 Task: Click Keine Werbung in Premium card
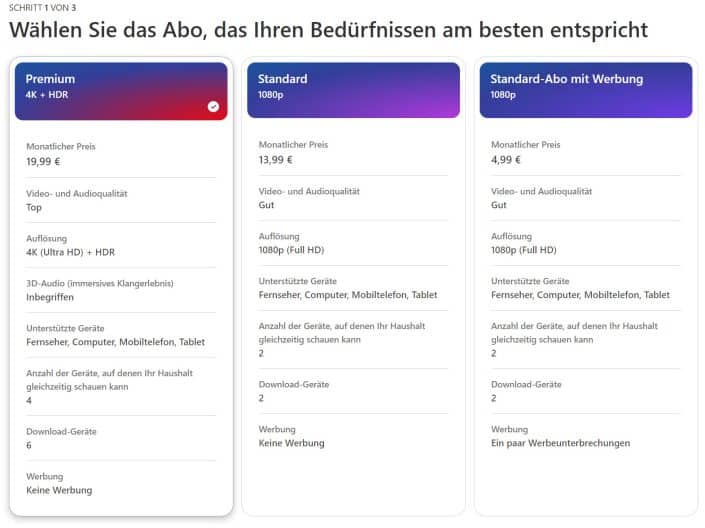click(x=59, y=490)
